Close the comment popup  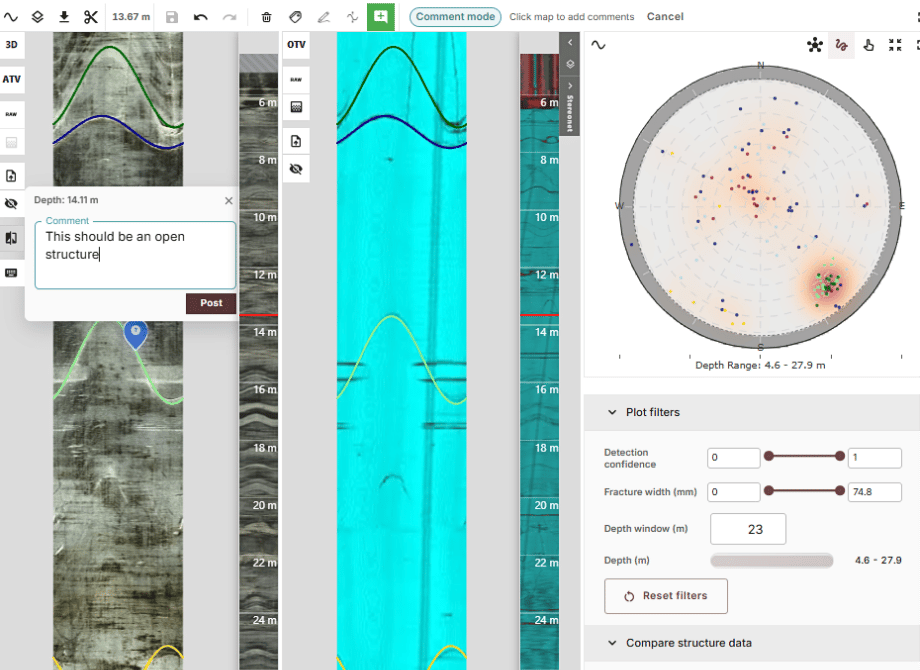tap(229, 201)
